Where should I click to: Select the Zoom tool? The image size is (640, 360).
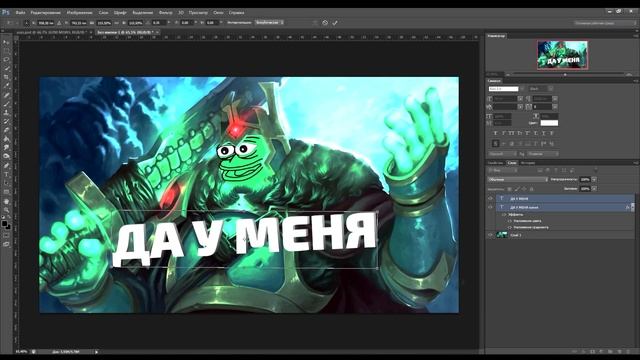(6, 210)
